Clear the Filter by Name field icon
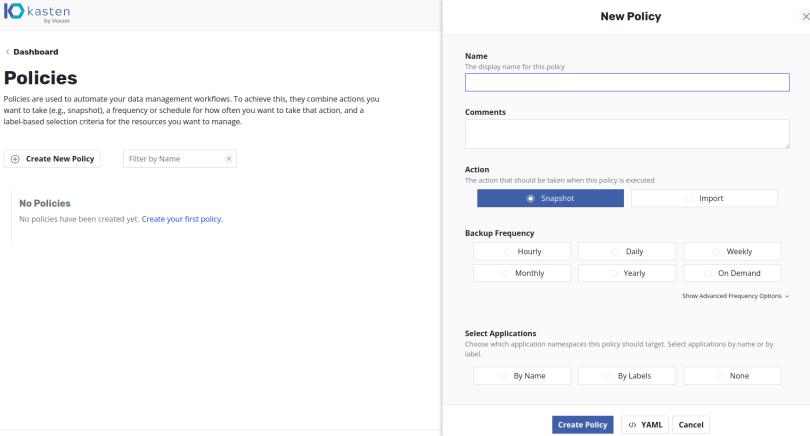 point(228,159)
